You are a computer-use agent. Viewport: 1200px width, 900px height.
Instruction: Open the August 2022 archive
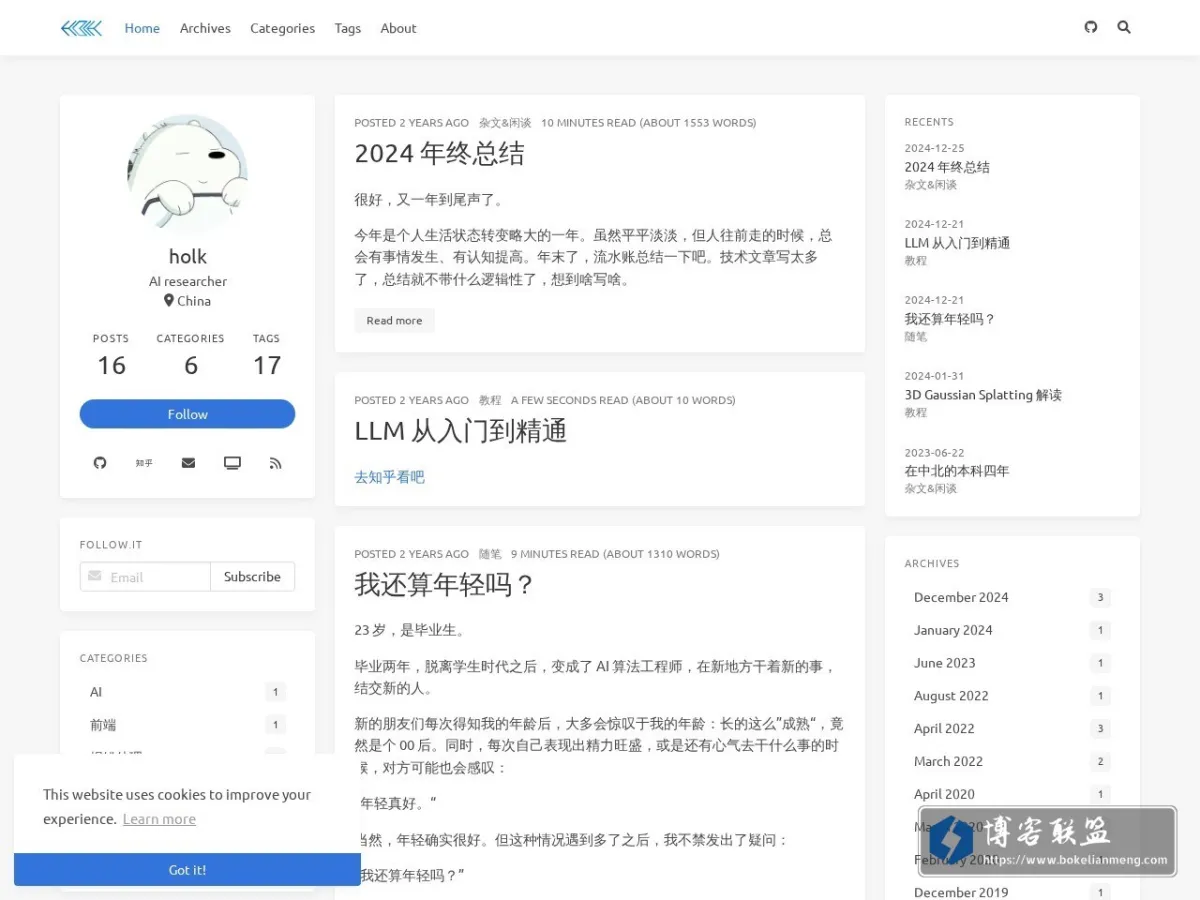tap(1012, 696)
